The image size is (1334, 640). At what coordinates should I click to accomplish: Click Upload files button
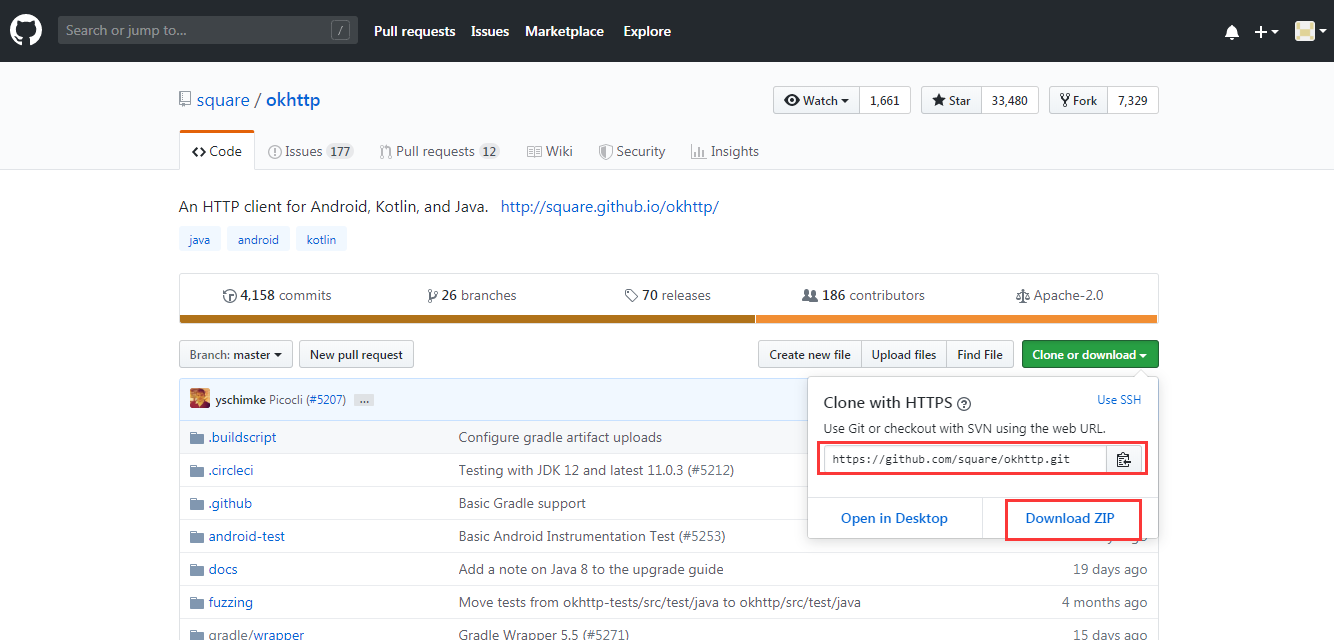click(x=904, y=354)
